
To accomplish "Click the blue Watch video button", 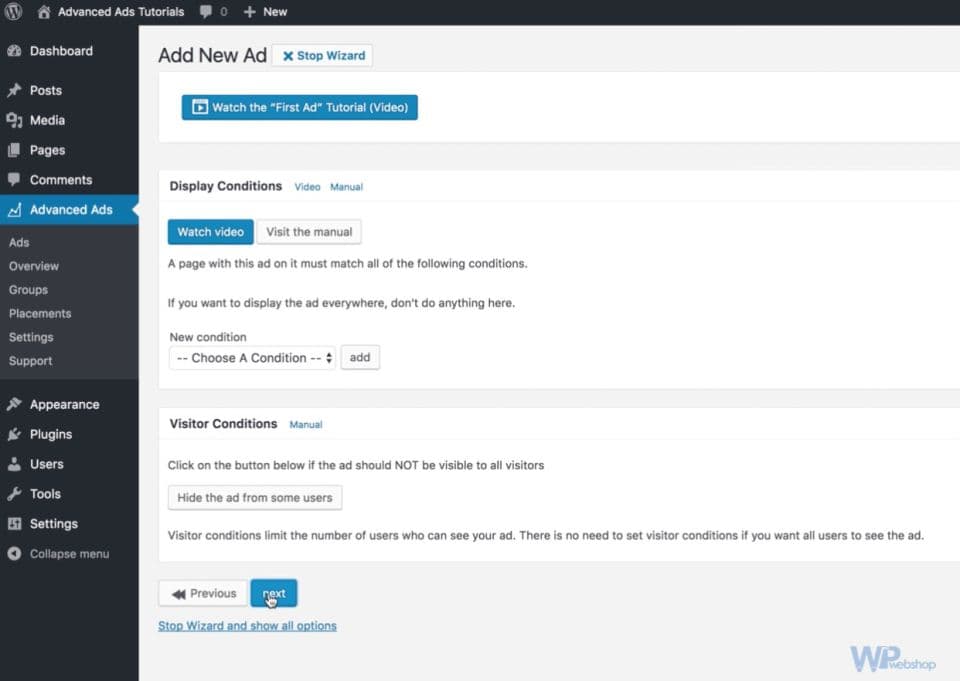I will point(211,232).
